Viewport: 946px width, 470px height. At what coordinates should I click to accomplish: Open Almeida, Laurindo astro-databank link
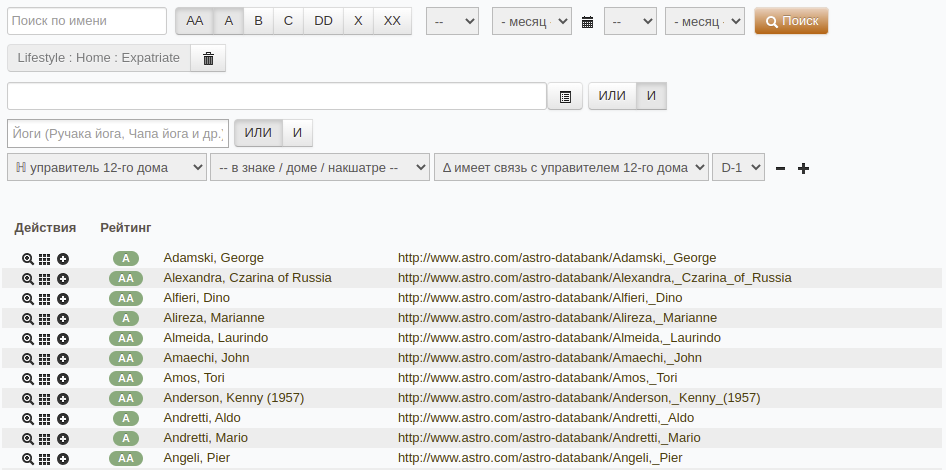[559, 337]
